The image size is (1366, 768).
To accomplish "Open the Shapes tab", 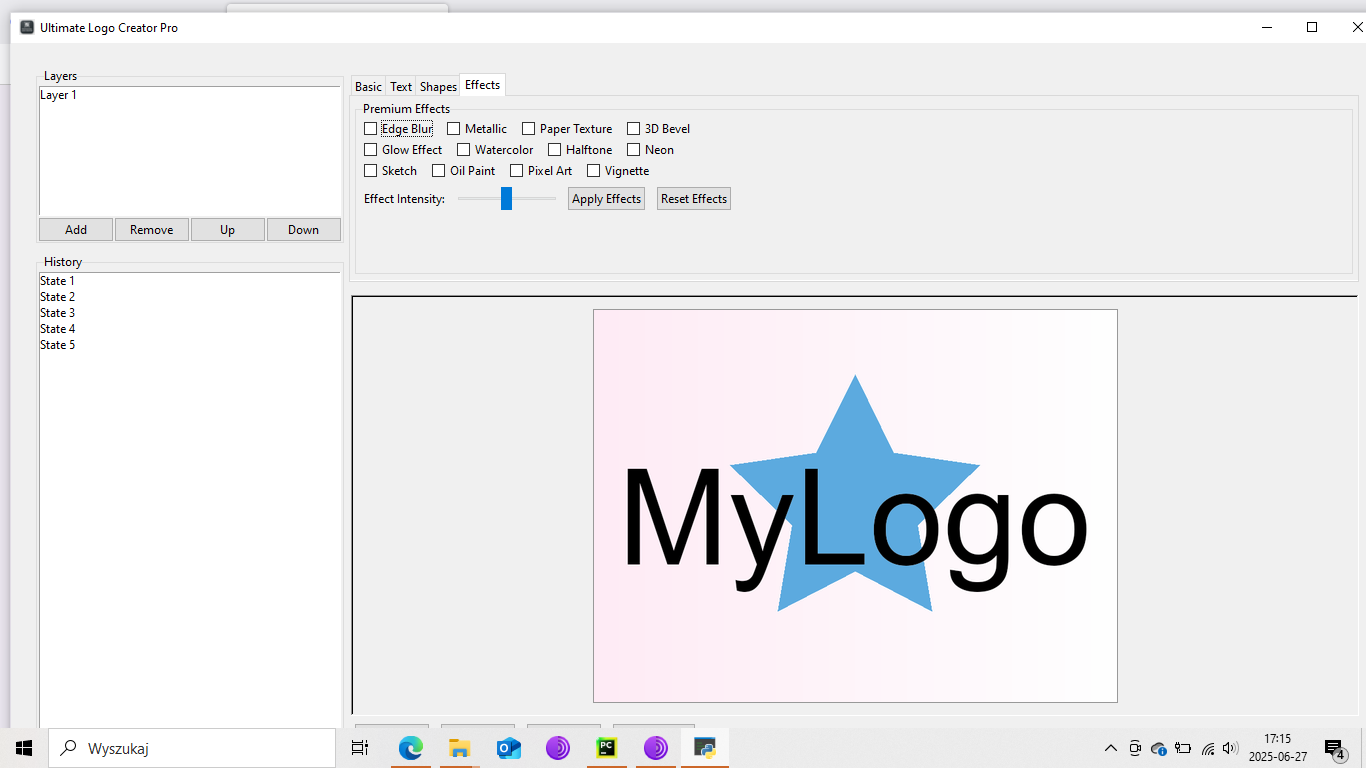I will (x=437, y=86).
